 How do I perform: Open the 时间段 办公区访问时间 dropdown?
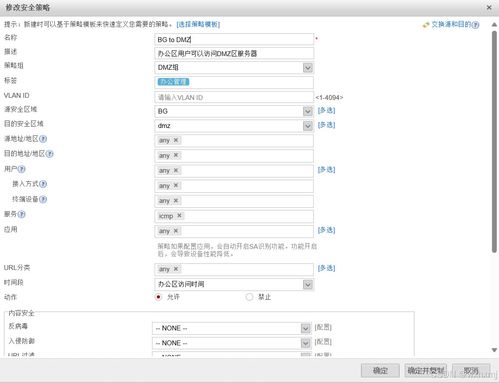coord(308,285)
